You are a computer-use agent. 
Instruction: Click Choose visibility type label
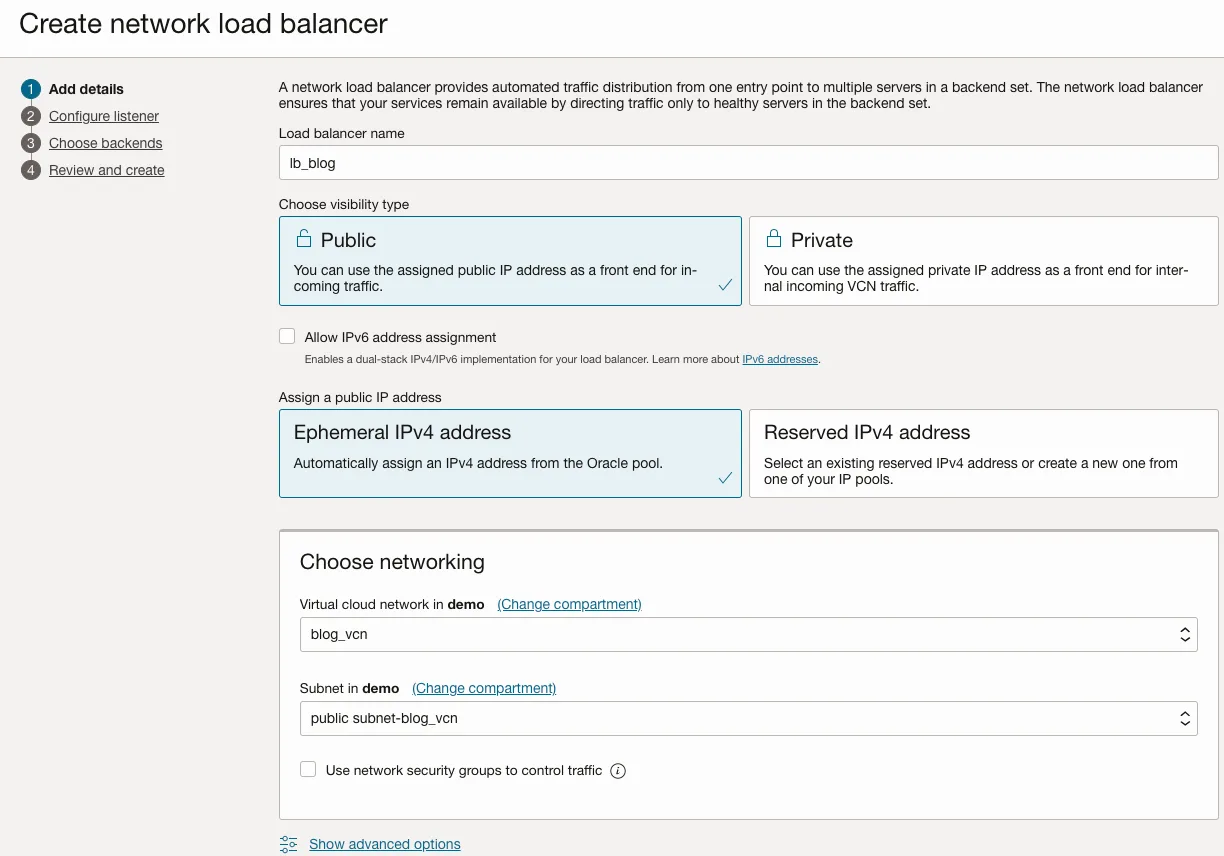(344, 204)
